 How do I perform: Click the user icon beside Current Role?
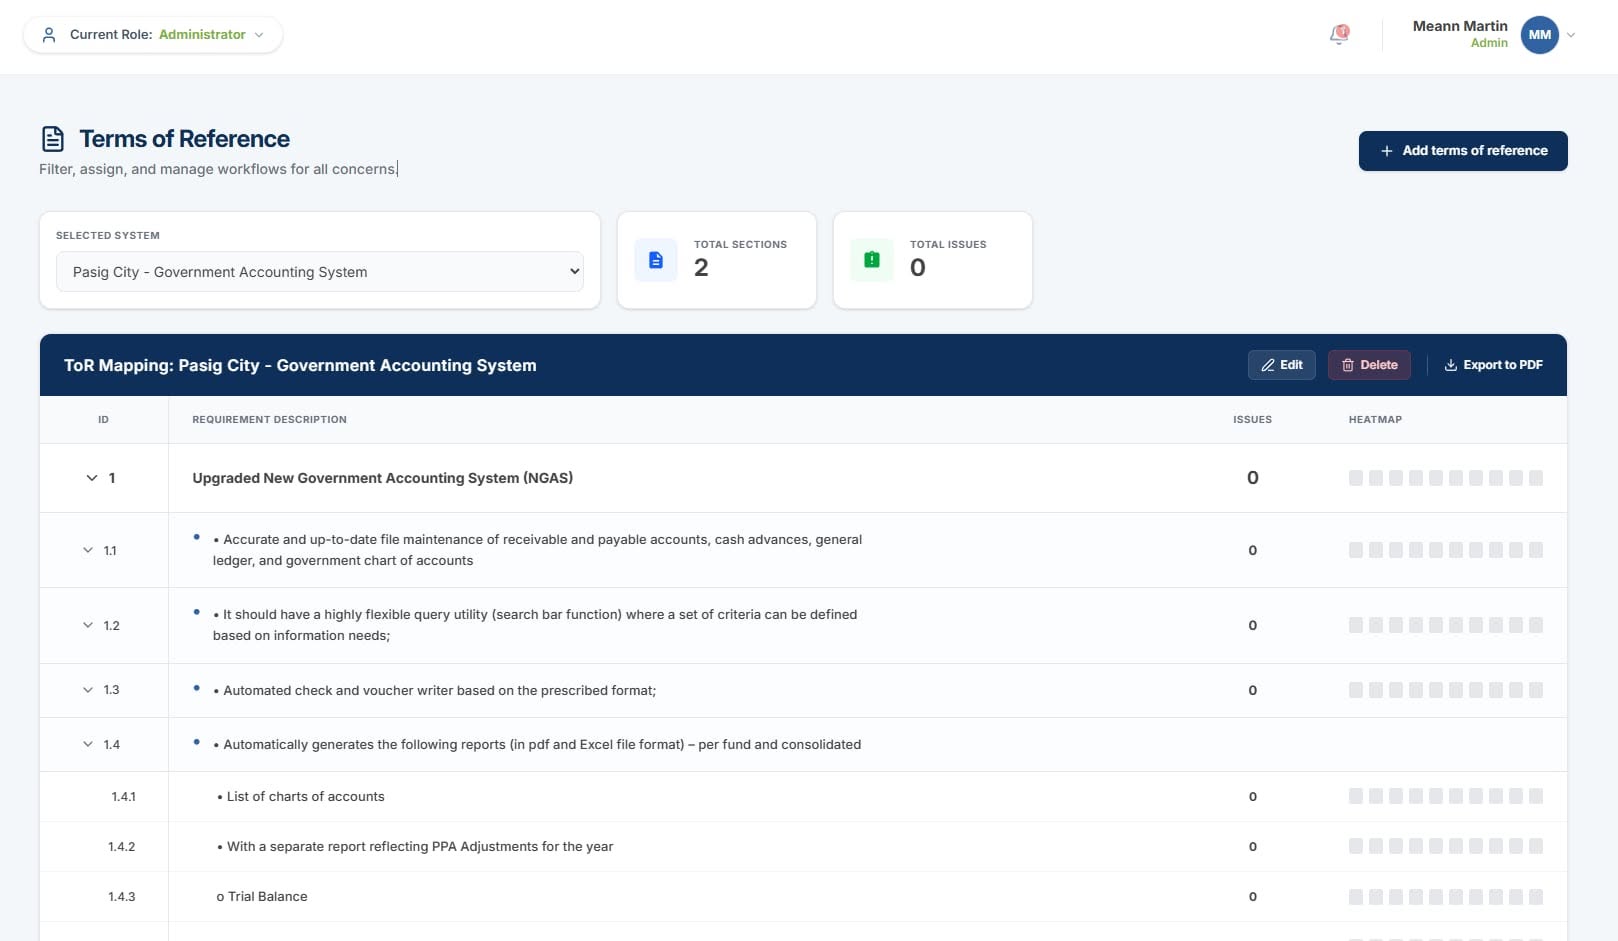[49, 35]
